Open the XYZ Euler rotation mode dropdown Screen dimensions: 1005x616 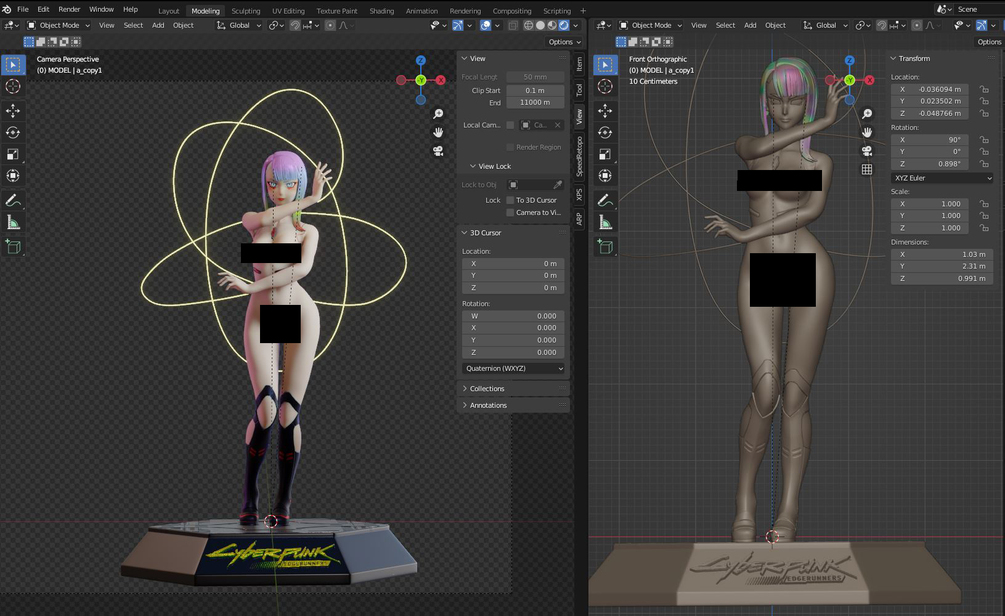(x=942, y=178)
